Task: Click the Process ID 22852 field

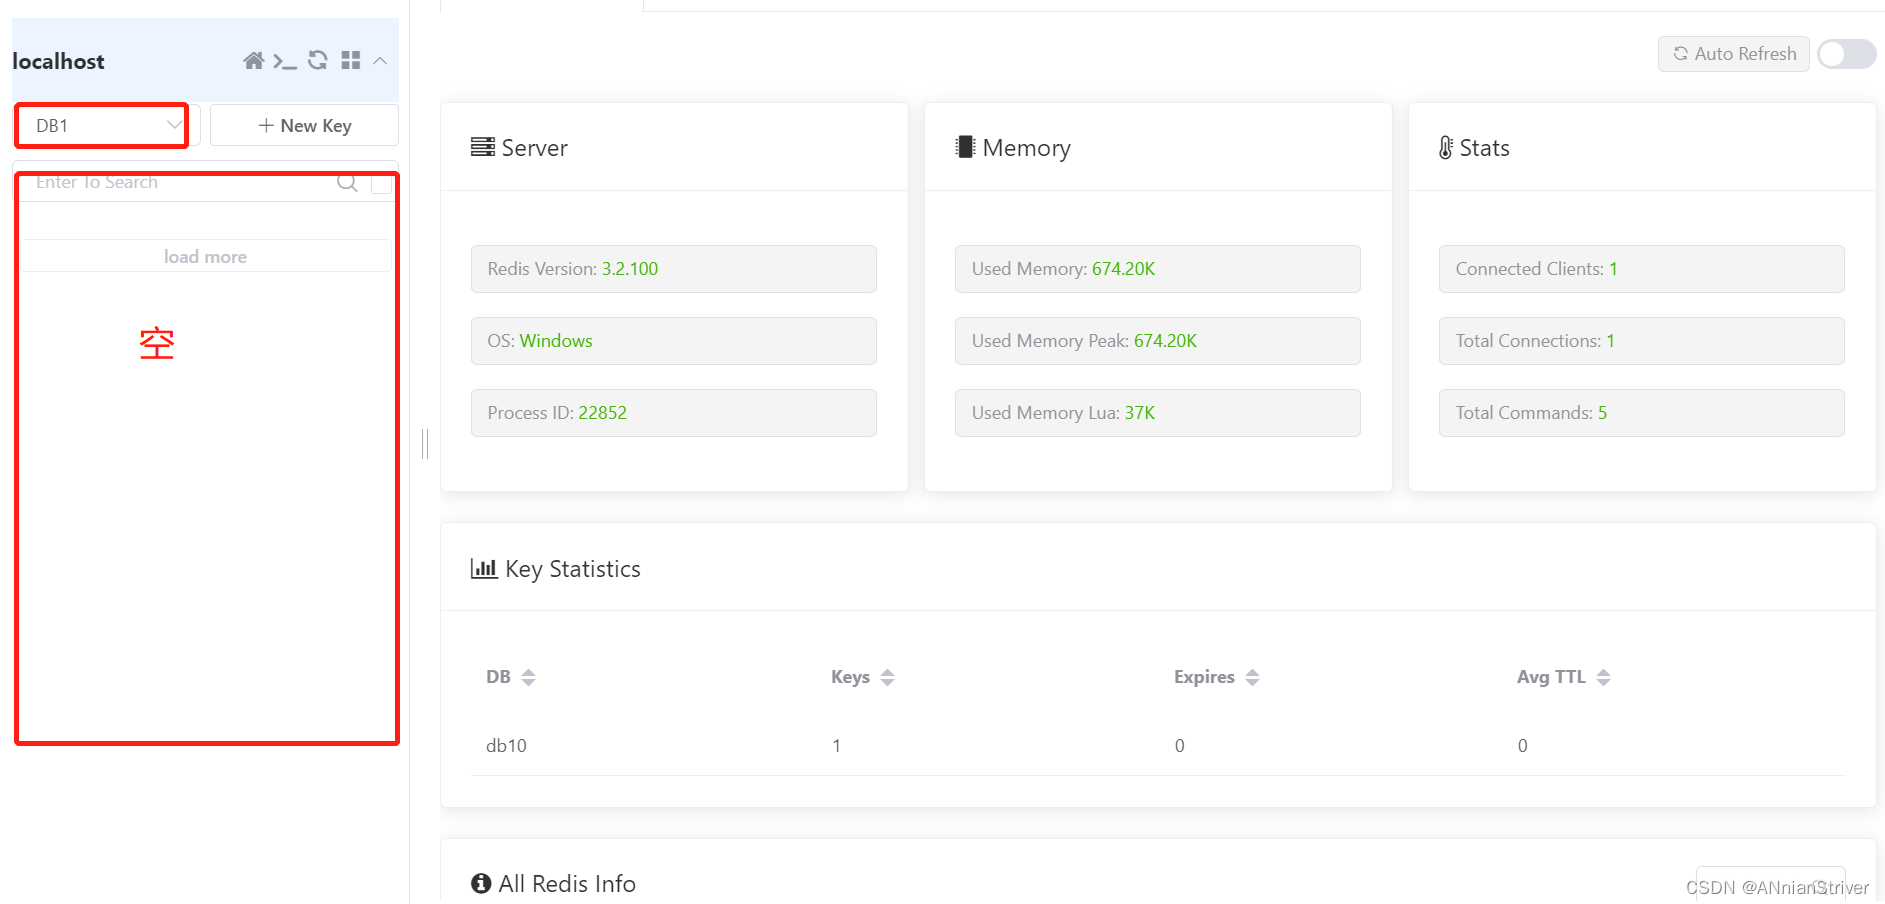Action: 674,413
